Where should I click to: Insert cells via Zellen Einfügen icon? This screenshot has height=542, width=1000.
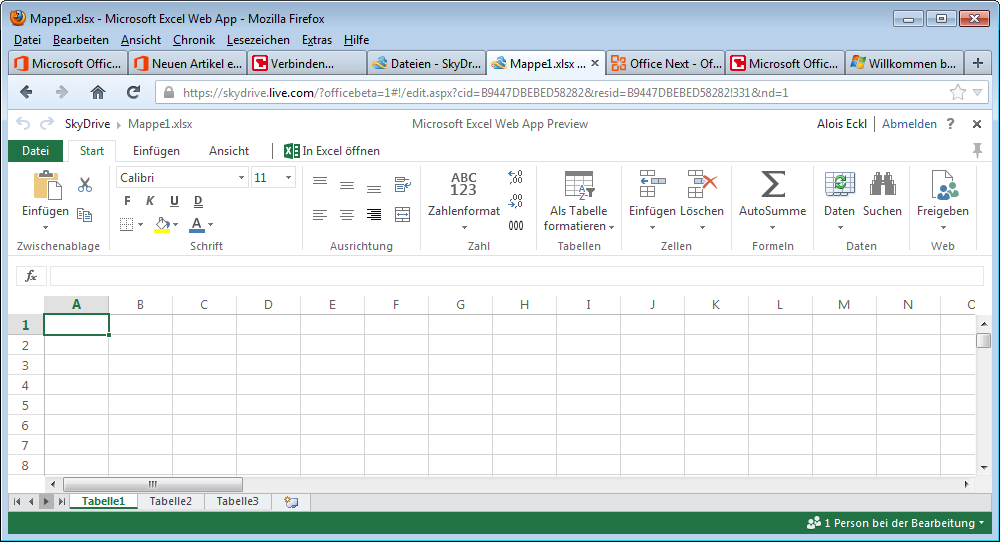[652, 184]
